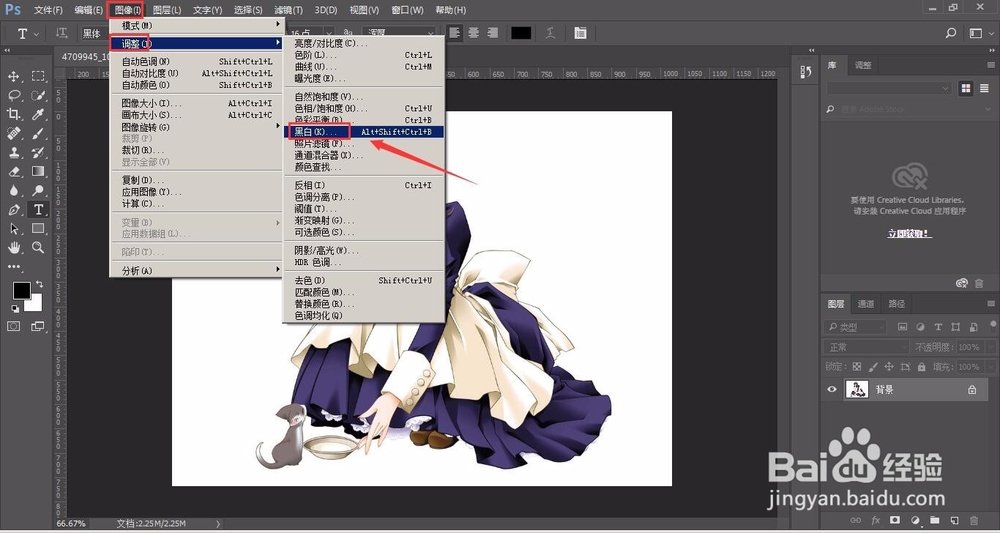Select the Clone Stamp tool
This screenshot has width=1000, height=533.
click(13, 152)
